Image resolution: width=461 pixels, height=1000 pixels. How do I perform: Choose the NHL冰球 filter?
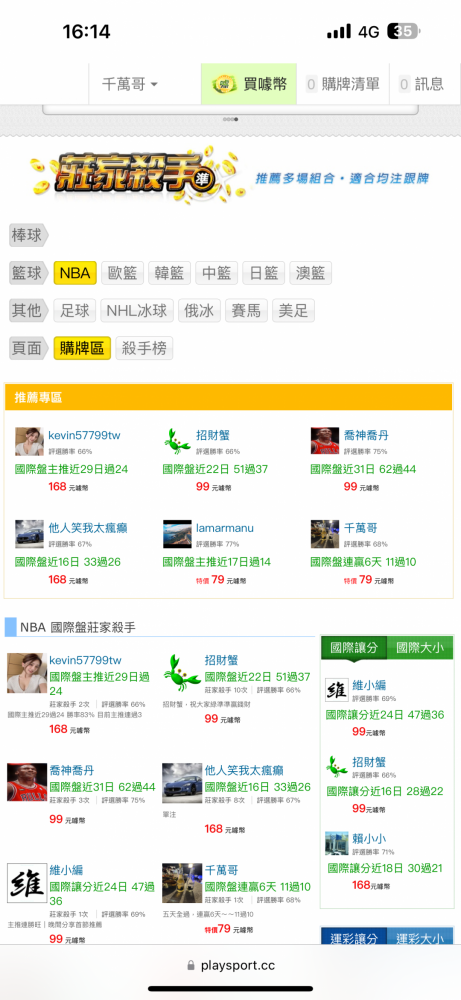tap(137, 311)
